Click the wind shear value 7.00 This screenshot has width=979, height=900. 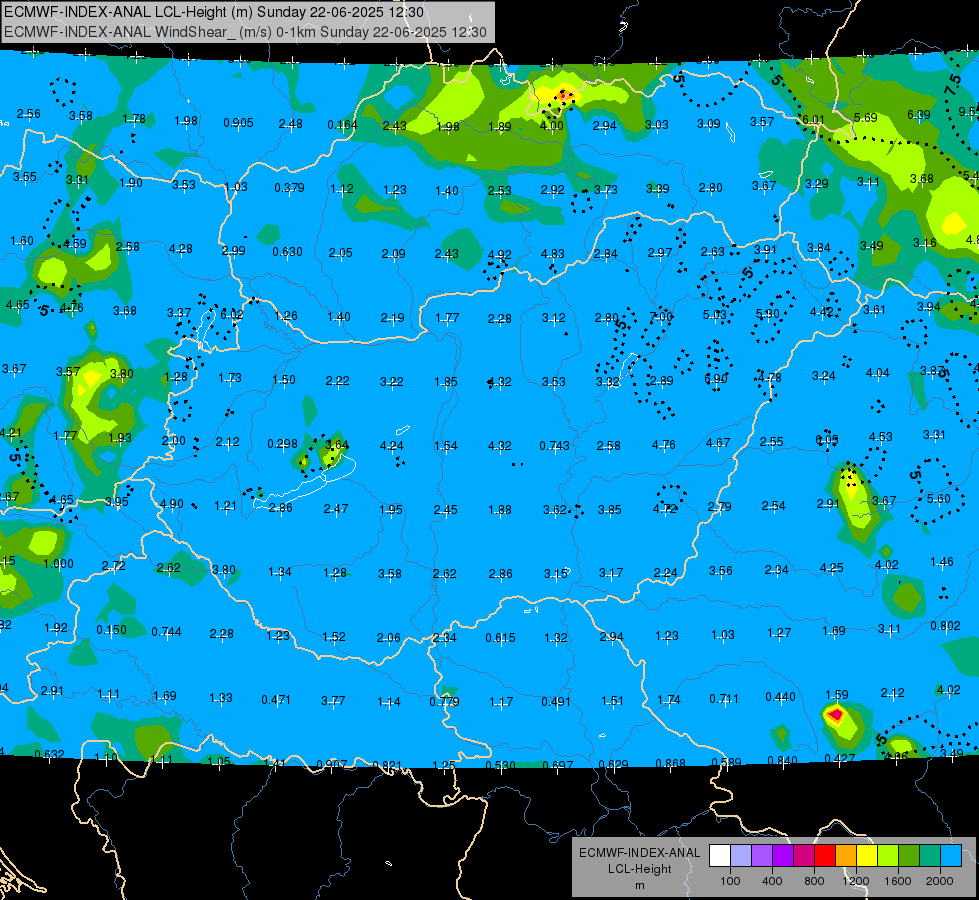pos(661,316)
